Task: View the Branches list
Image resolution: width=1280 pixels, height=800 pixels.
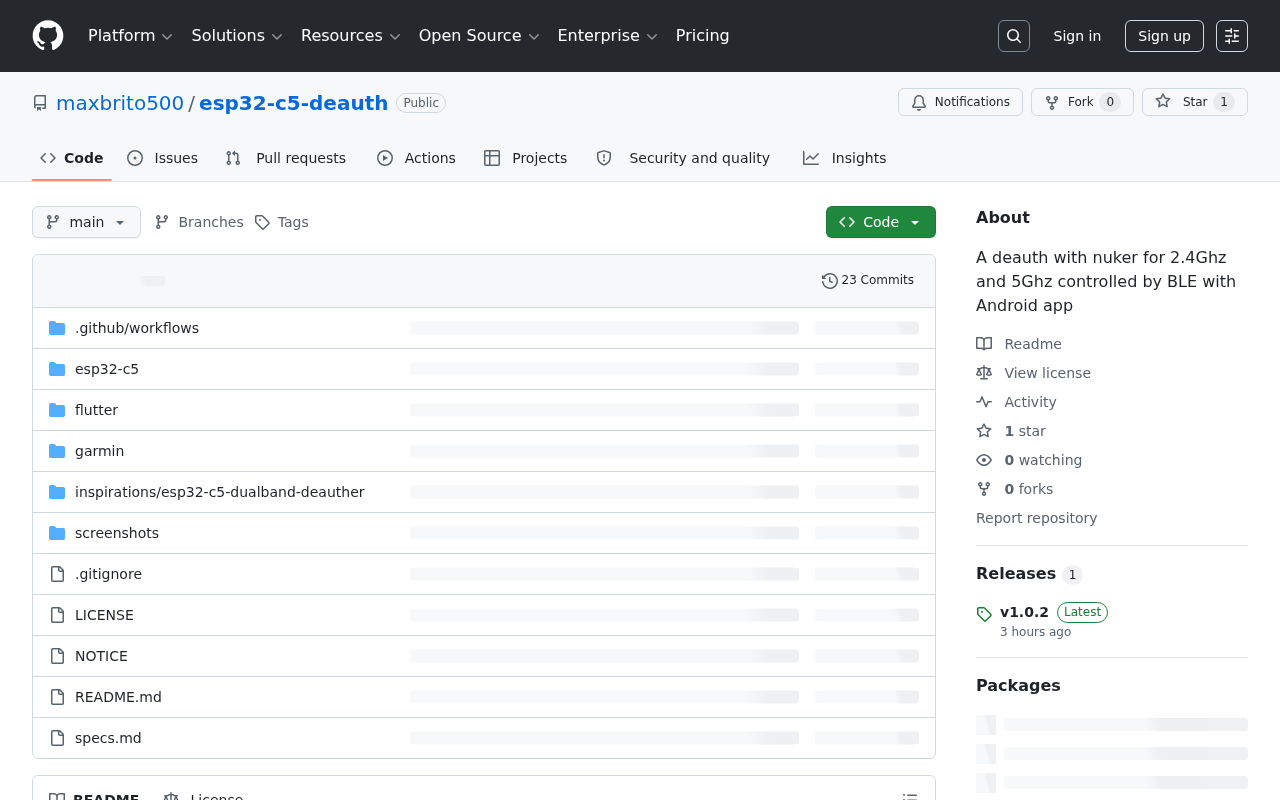Action: [199, 222]
